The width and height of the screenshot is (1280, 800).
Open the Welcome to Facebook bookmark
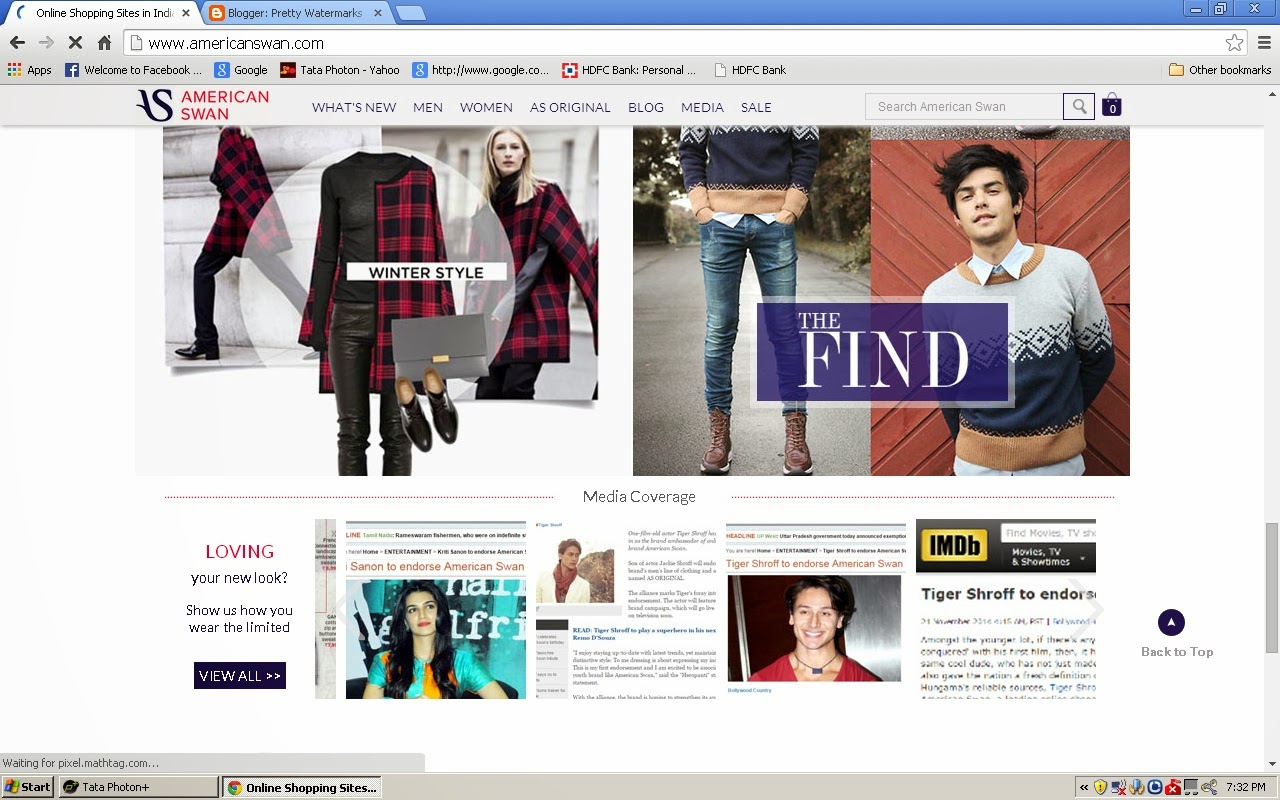click(133, 70)
